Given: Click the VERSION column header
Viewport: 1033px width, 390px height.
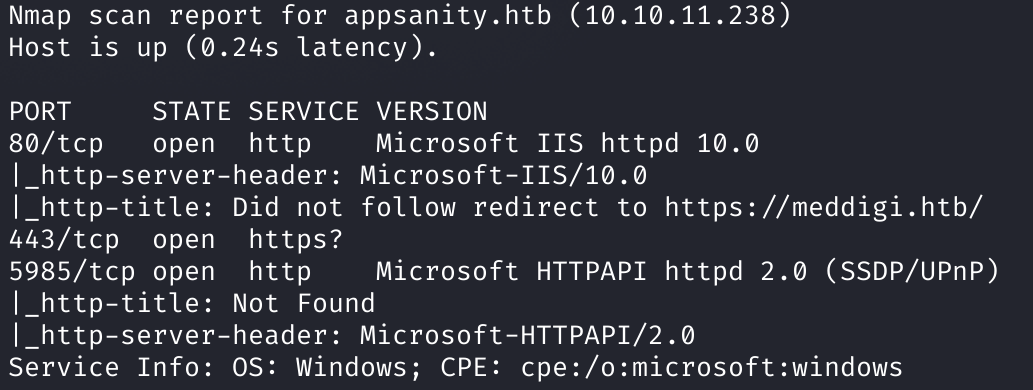Looking at the screenshot, I should pyautogui.click(x=432, y=111).
